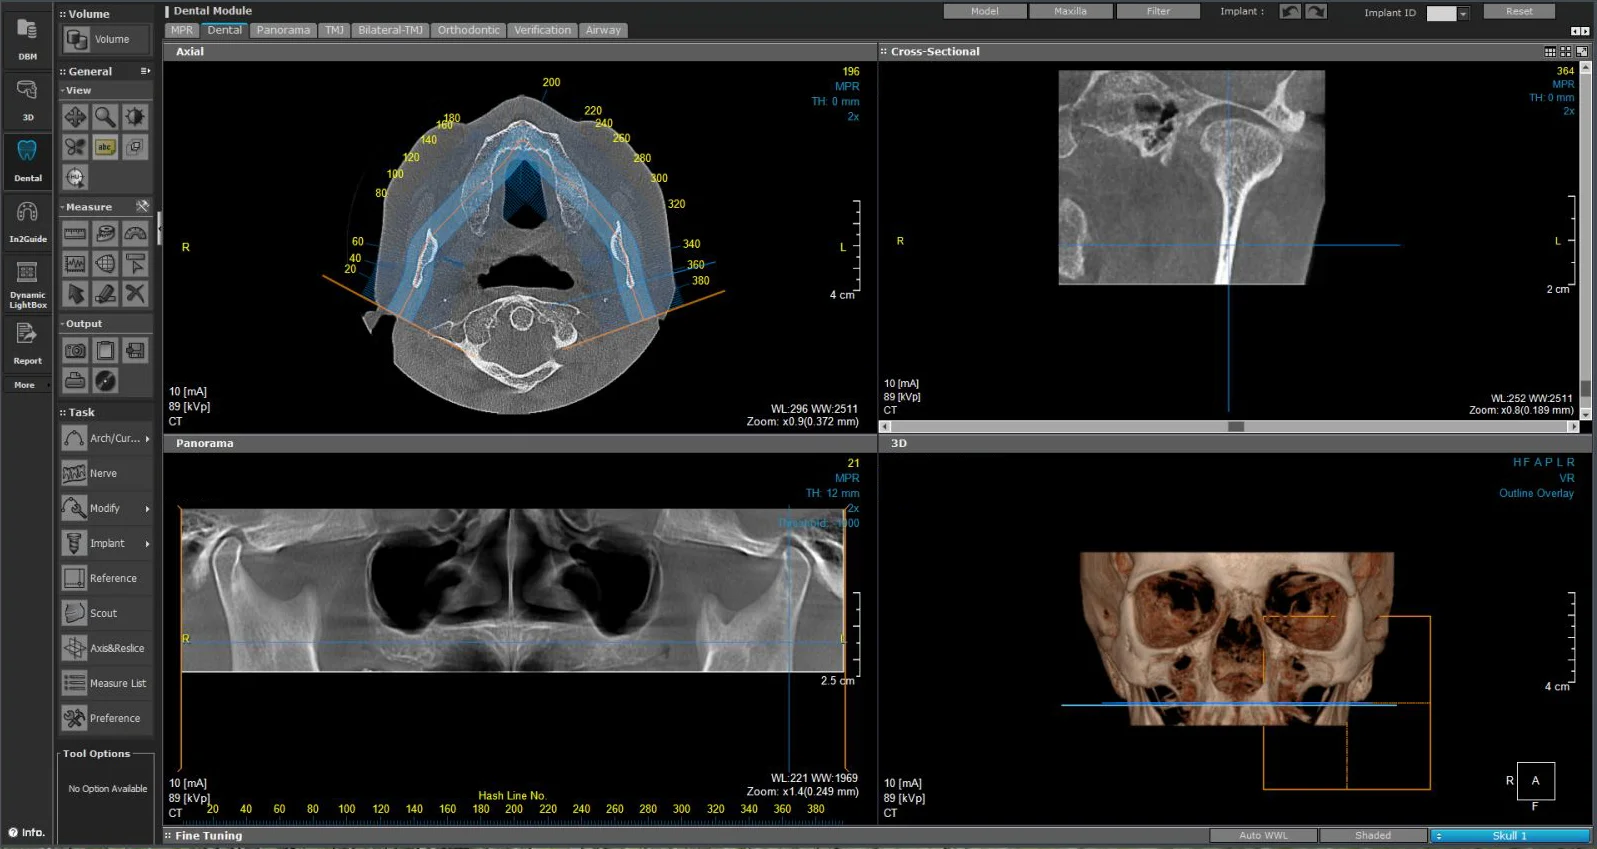Click the Cross-Sectional horizontal scrollbar thumb
The height and width of the screenshot is (849, 1597).
click(x=1236, y=426)
